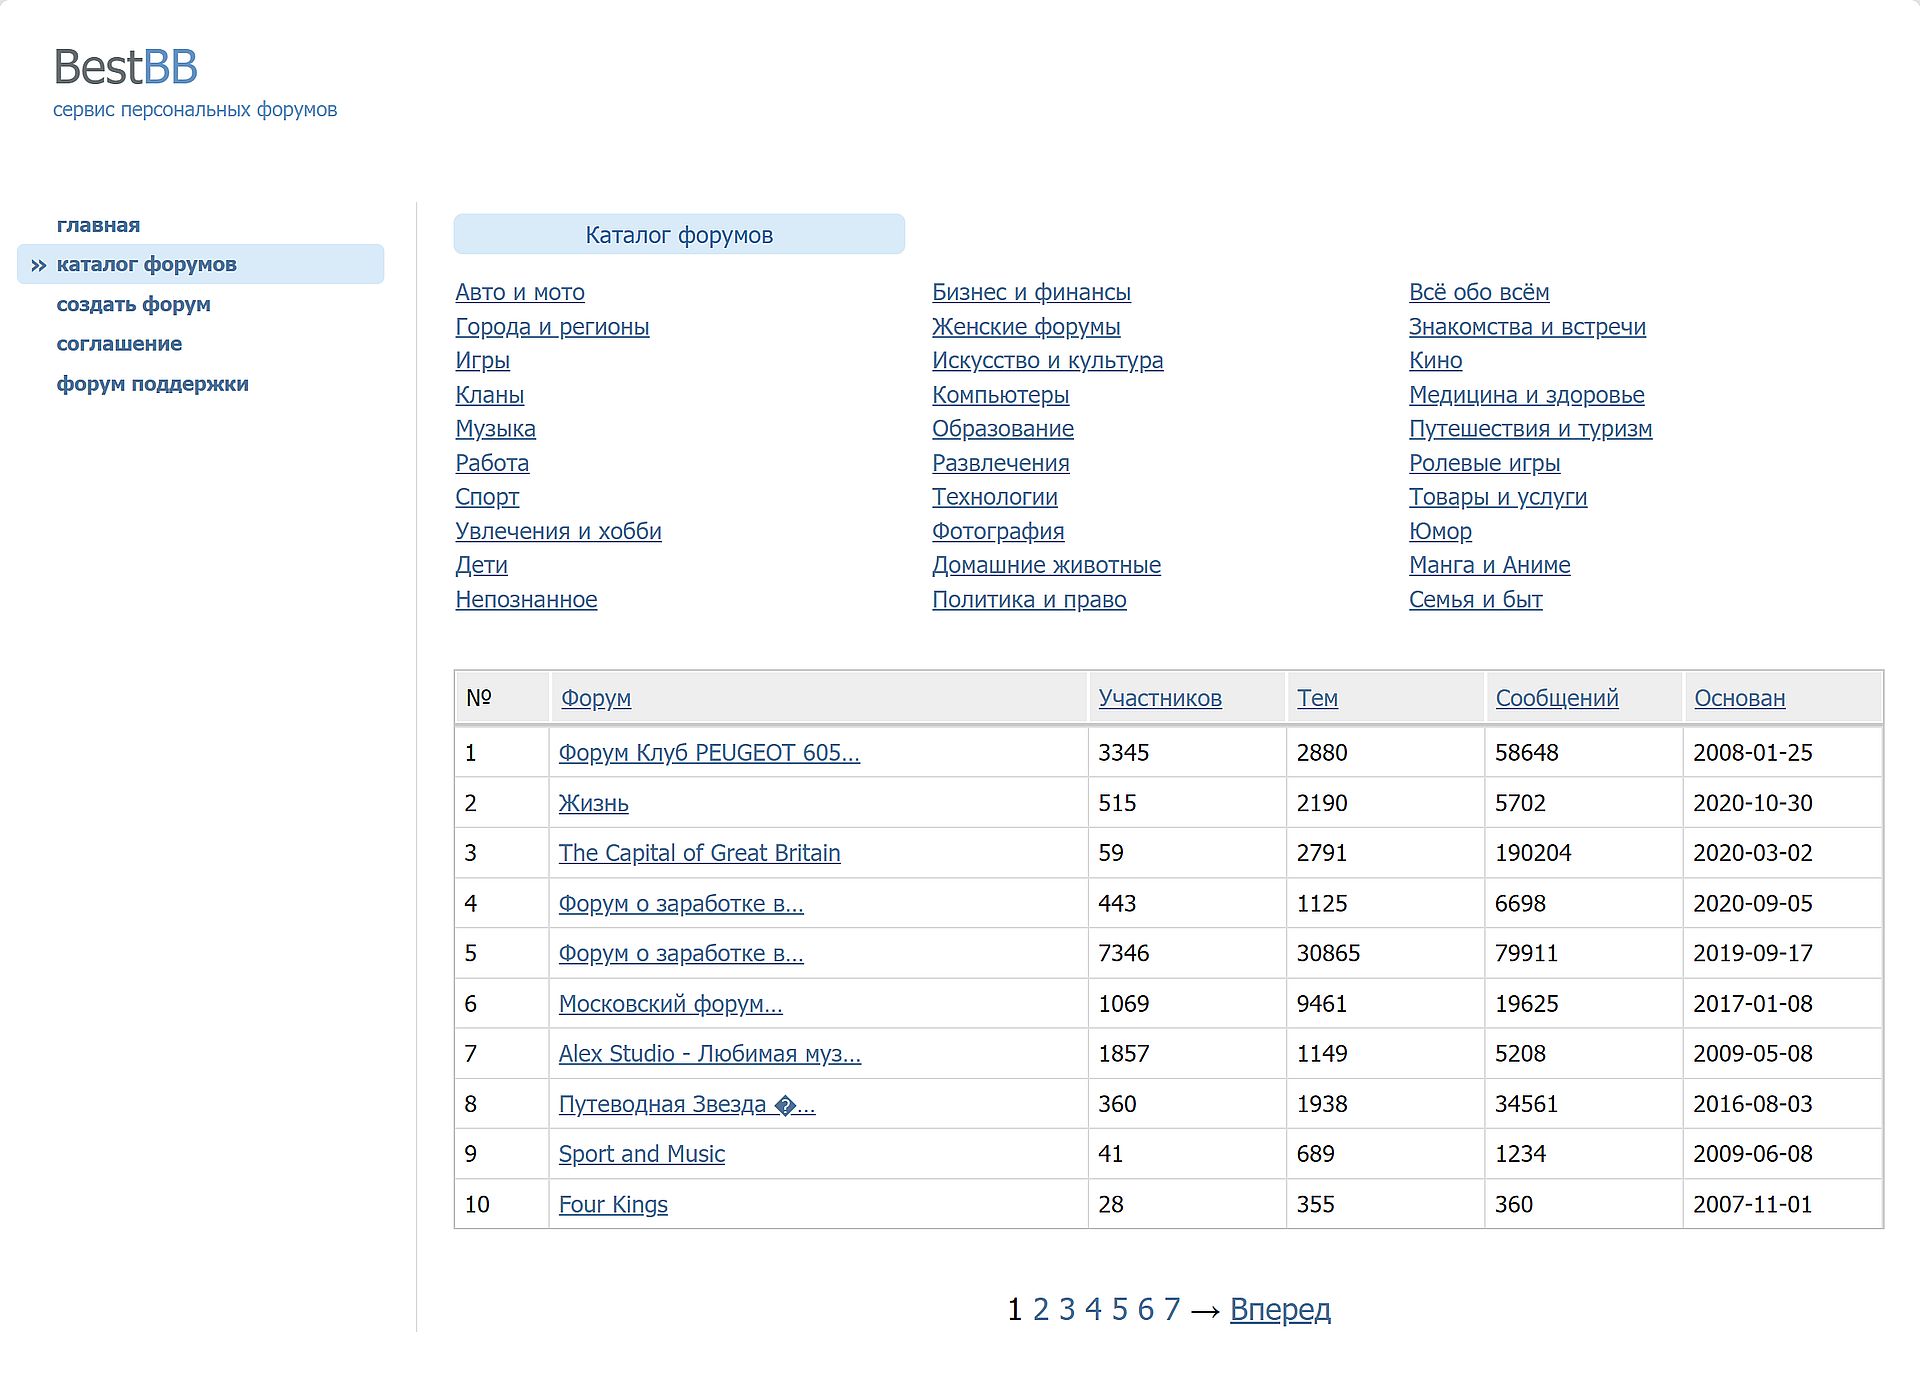
Task: Sort table by Основан column
Action: pos(1739,698)
